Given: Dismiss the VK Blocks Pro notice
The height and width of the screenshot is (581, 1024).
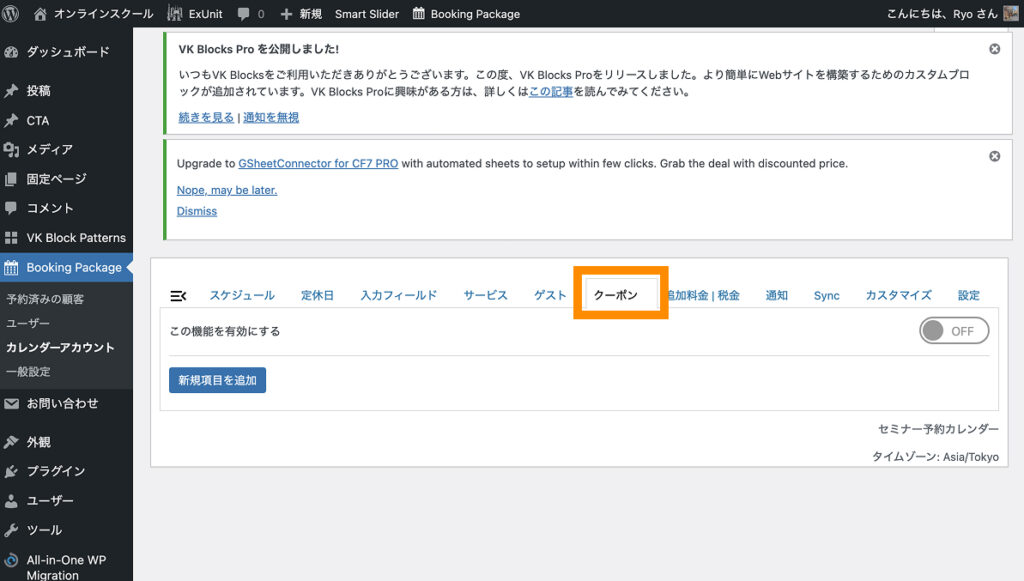Looking at the screenshot, I should (994, 49).
